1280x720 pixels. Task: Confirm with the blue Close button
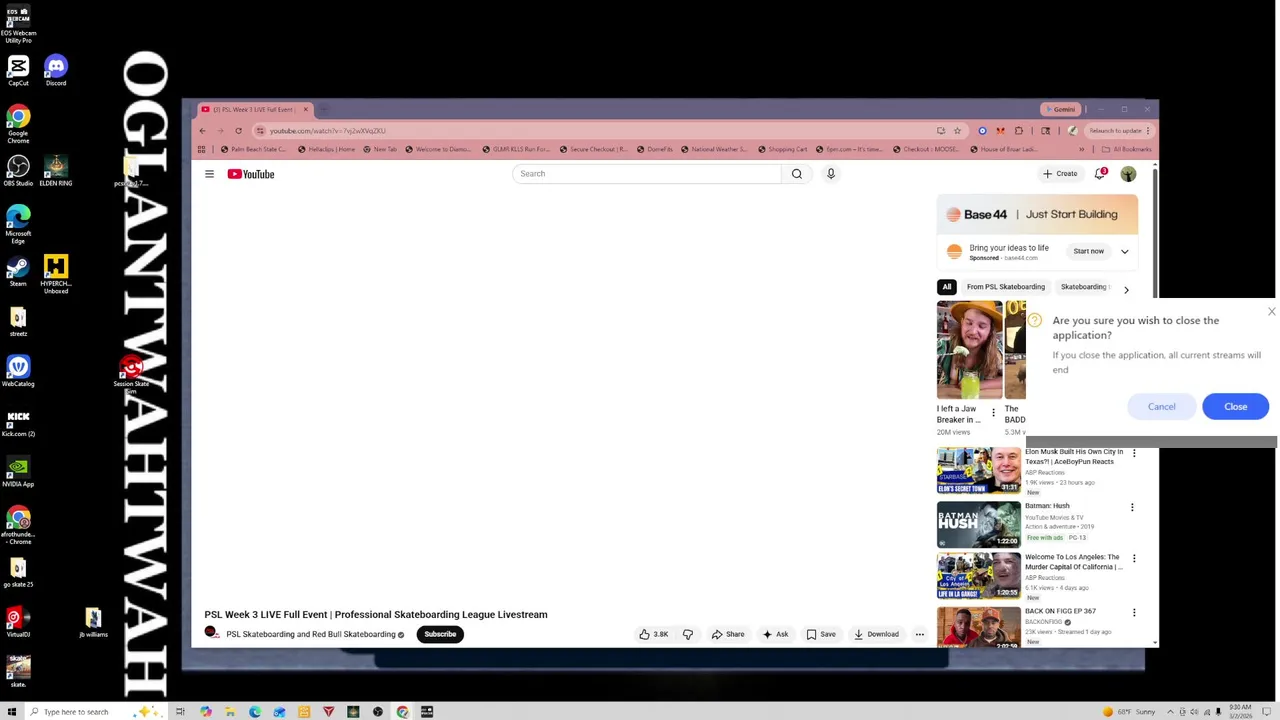[x=1235, y=407]
